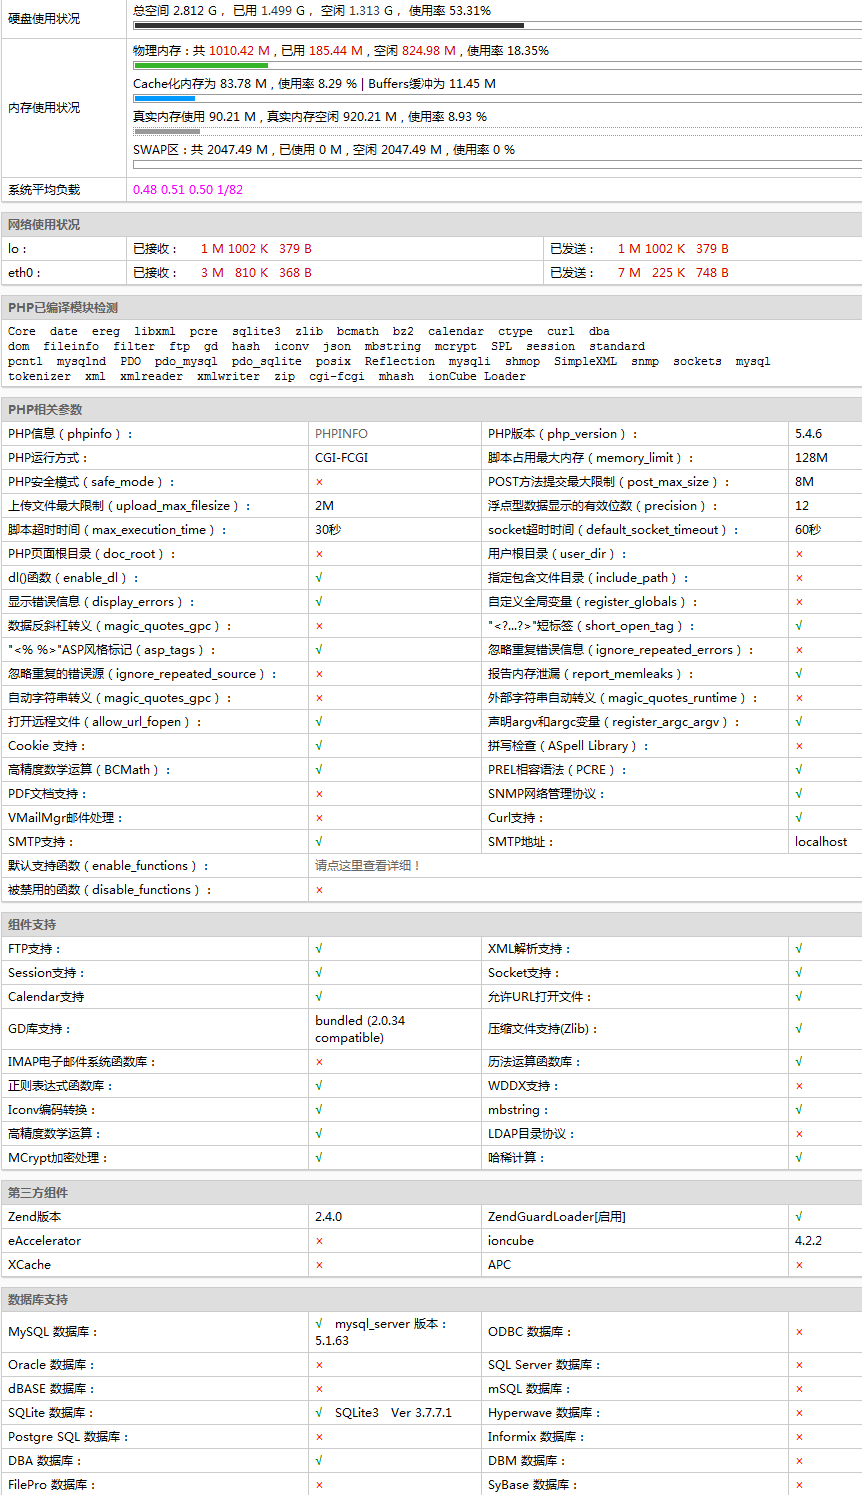Click the PHP相关参数 section header
This screenshot has height=1495, width=862.
click(x=45, y=410)
